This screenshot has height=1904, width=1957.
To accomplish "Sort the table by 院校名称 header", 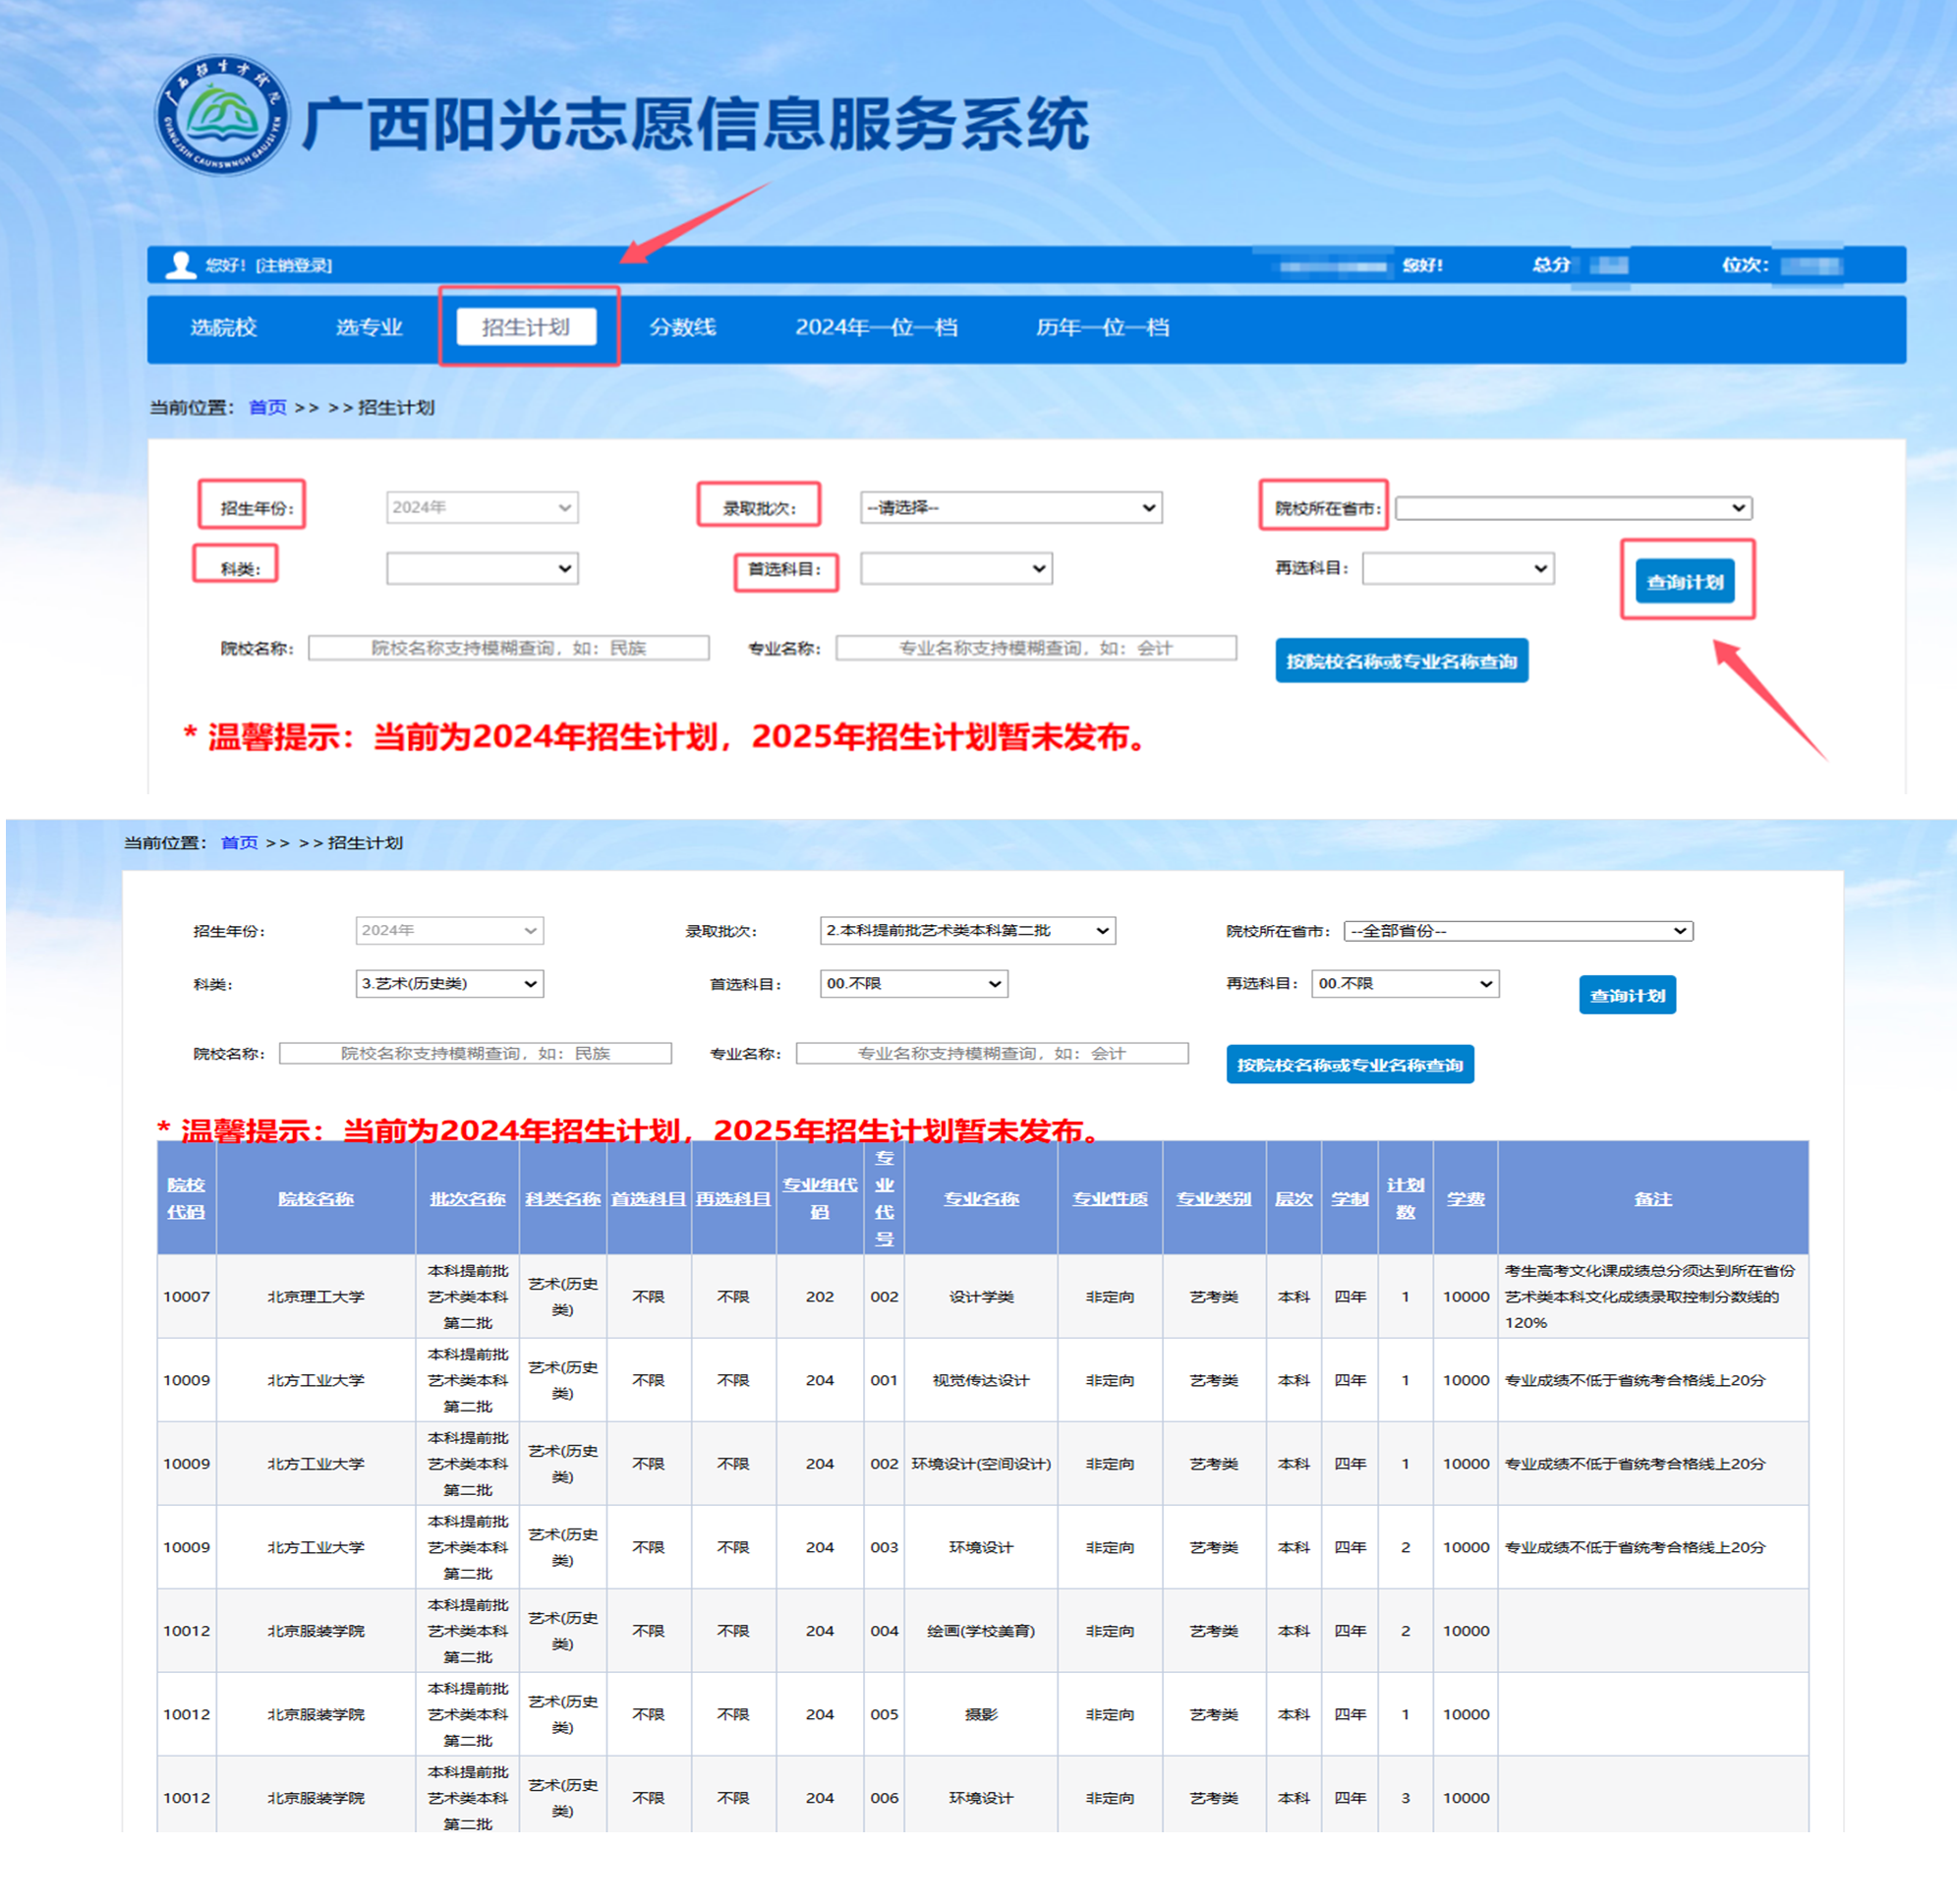I will (x=315, y=1198).
